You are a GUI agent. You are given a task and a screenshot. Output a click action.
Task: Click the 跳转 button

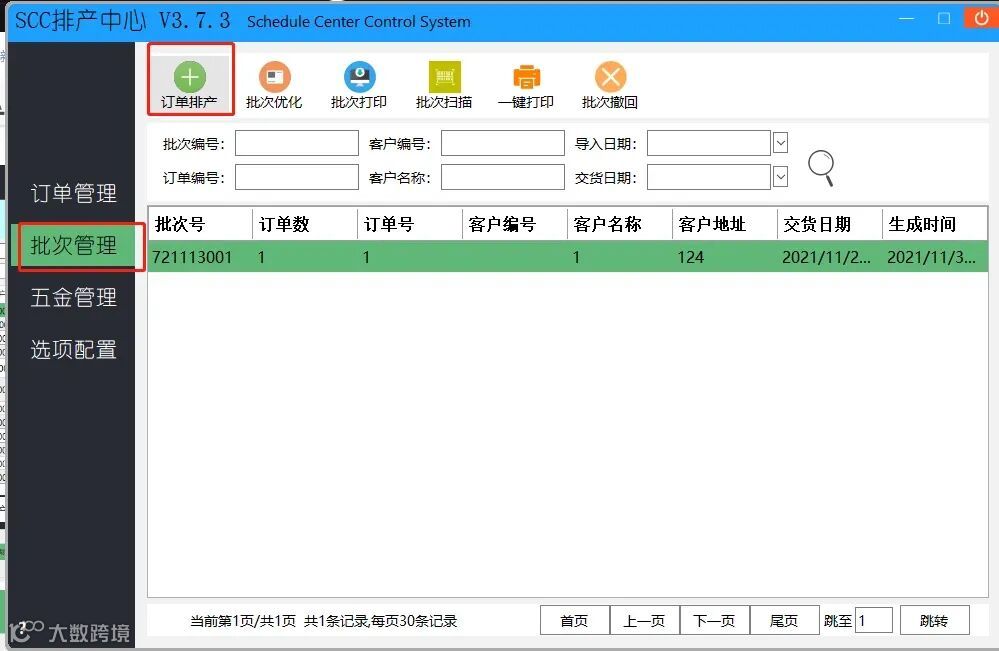tap(935, 620)
